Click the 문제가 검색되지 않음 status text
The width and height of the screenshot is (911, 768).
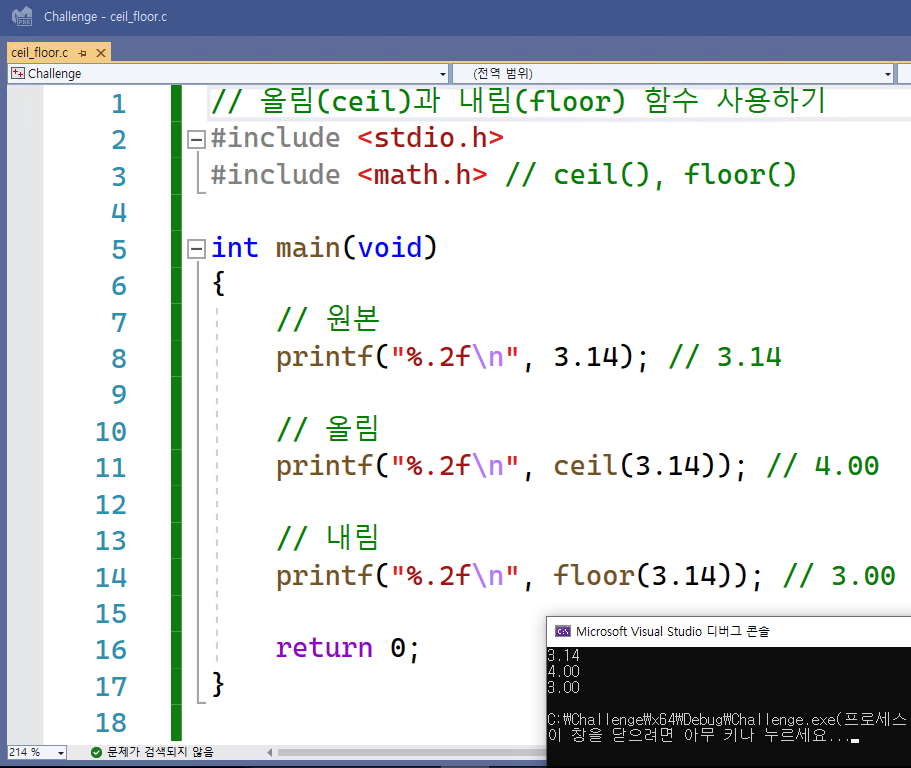(x=160, y=752)
